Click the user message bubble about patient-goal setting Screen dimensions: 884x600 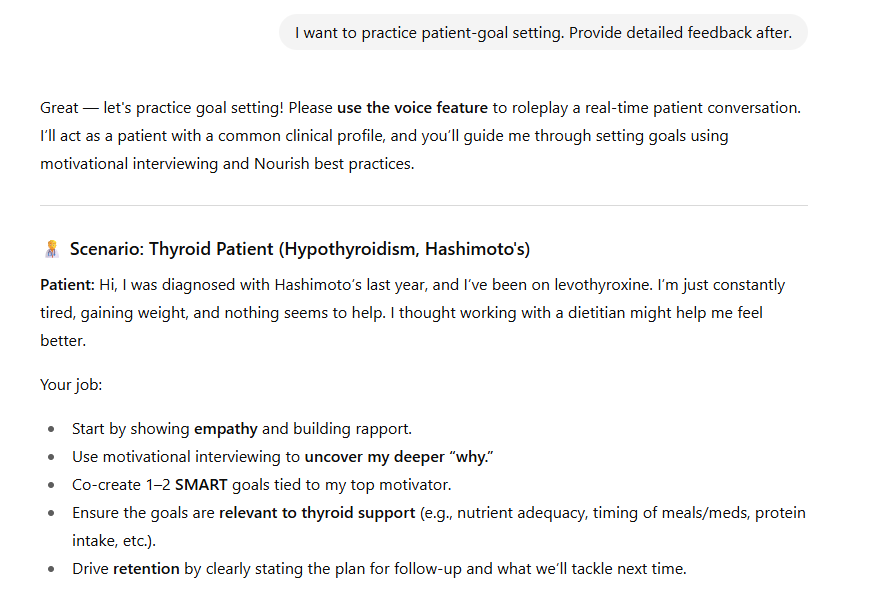click(x=543, y=33)
